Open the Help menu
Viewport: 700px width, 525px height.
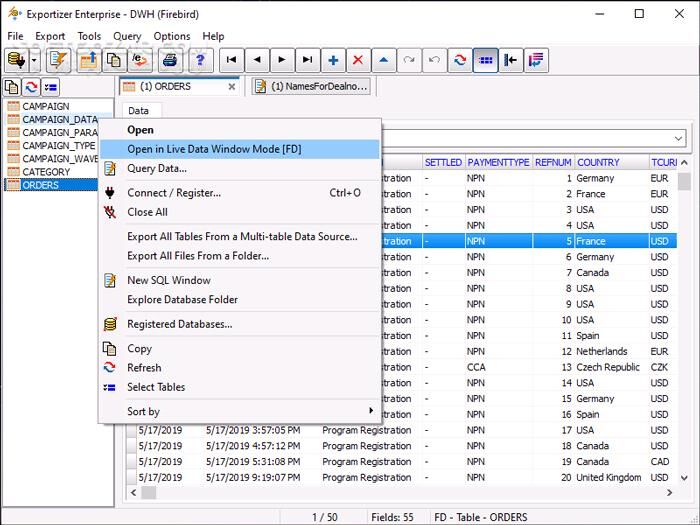tap(213, 36)
